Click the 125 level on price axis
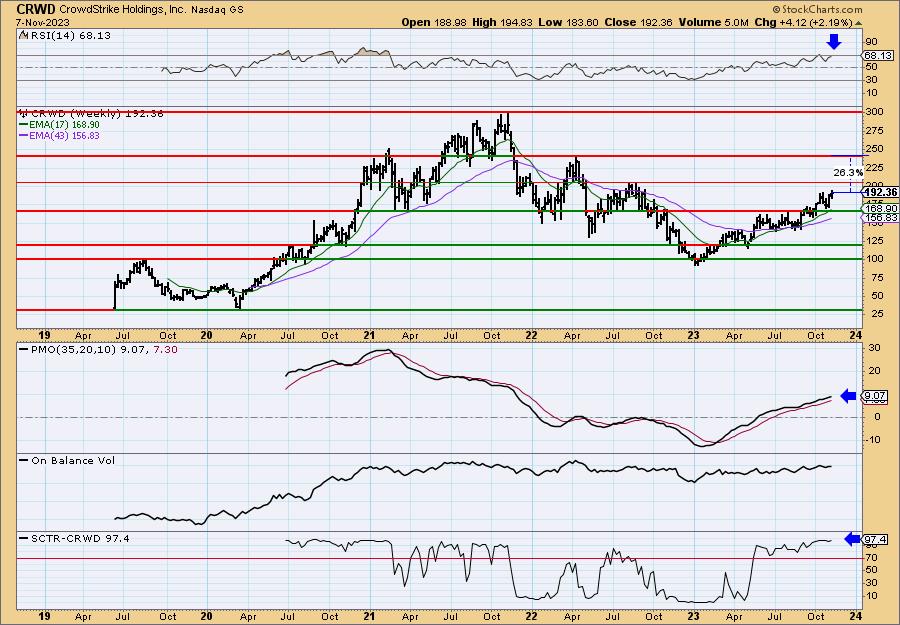 click(x=875, y=240)
